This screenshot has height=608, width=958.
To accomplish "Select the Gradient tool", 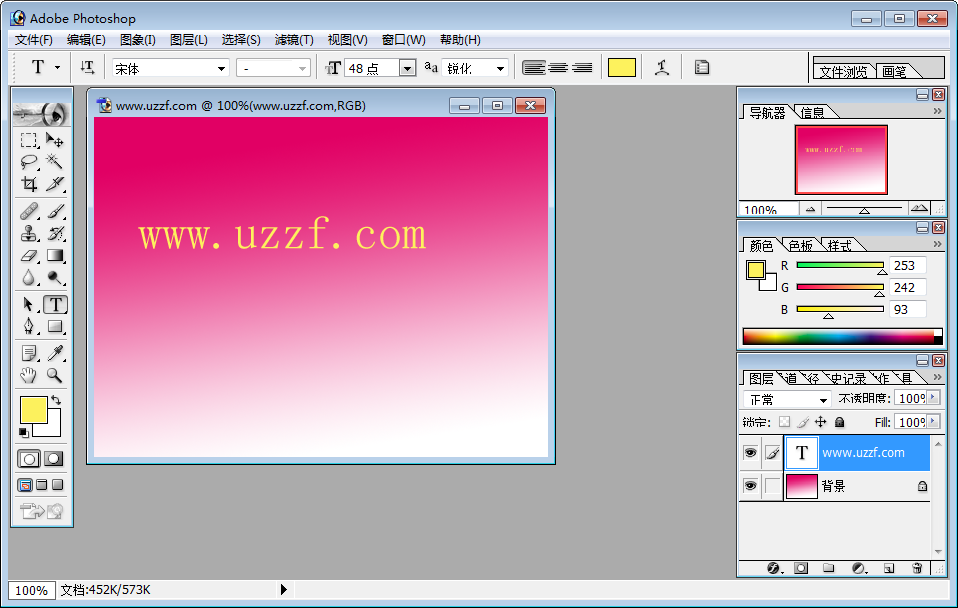I will [55, 255].
